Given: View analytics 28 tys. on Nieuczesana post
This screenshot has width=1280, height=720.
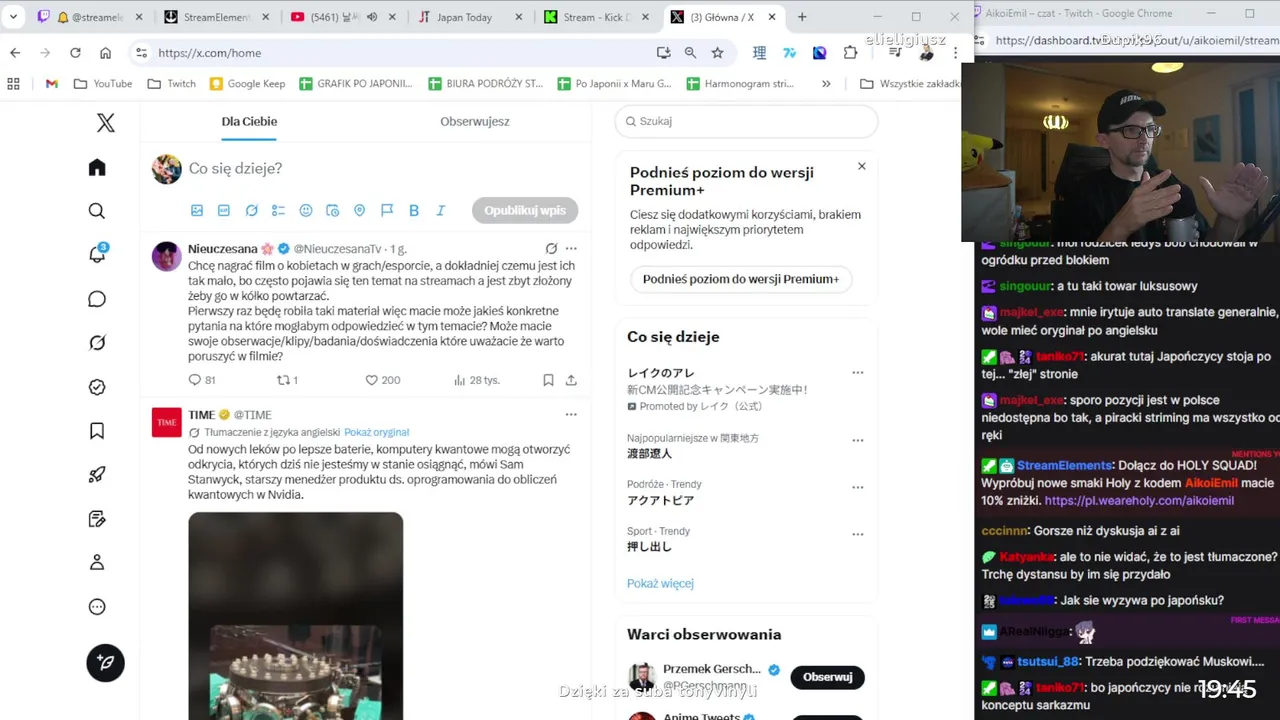Looking at the screenshot, I should 476,380.
